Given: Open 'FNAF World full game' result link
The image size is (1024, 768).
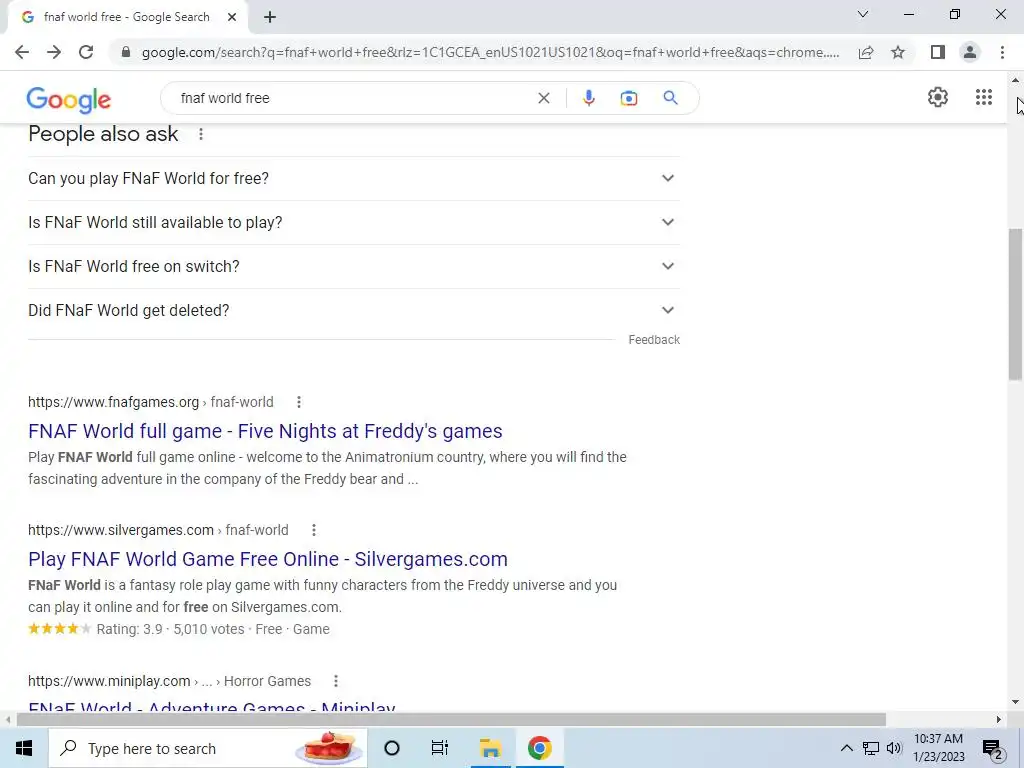Looking at the screenshot, I should (265, 431).
